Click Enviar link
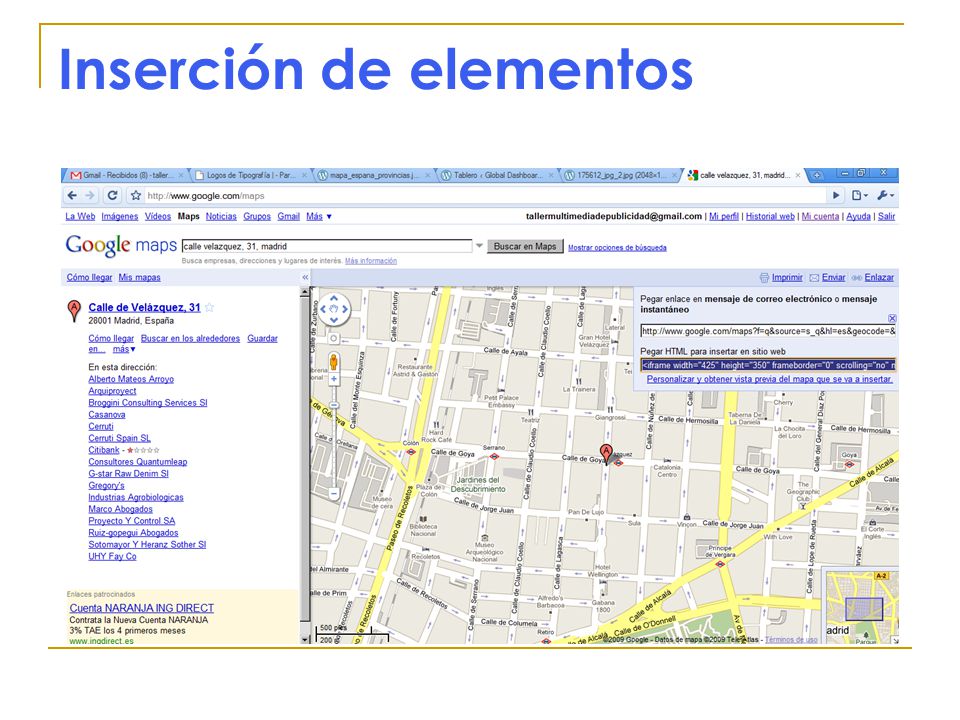This screenshot has height=720, width=960. coord(833,277)
